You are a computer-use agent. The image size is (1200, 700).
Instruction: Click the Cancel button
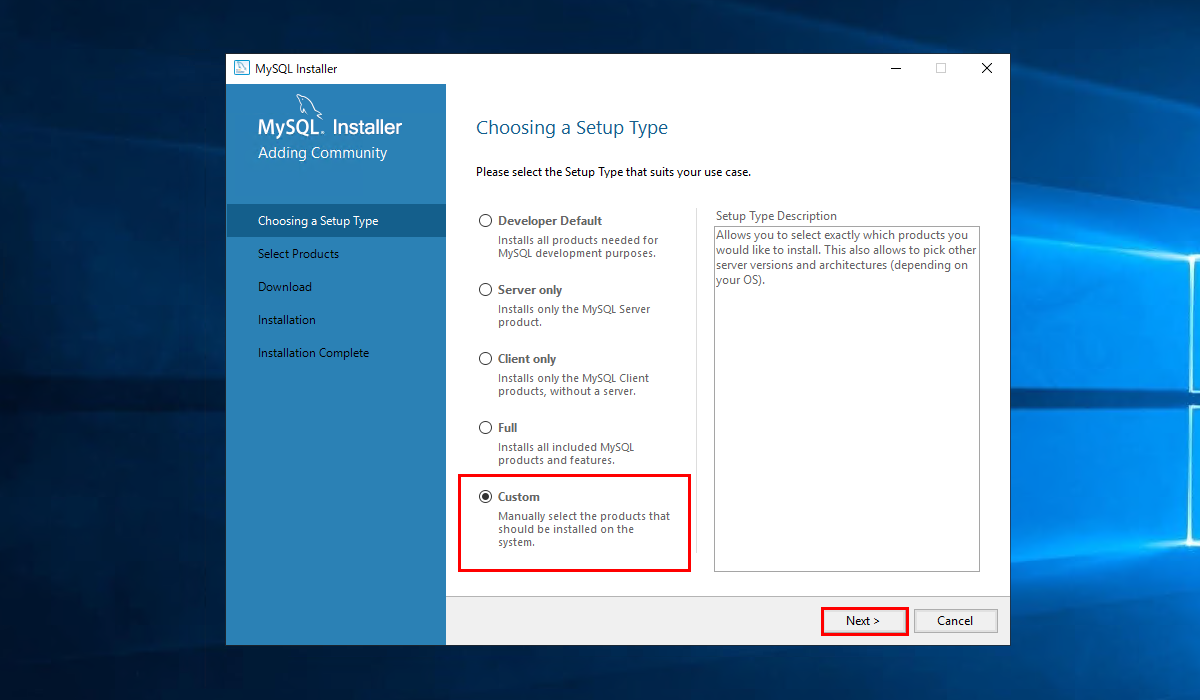[x=955, y=621]
